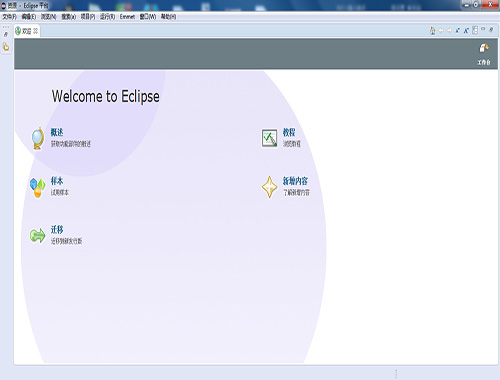Open the 帮助(H) menu
The height and width of the screenshot is (380, 500).
[168, 17]
